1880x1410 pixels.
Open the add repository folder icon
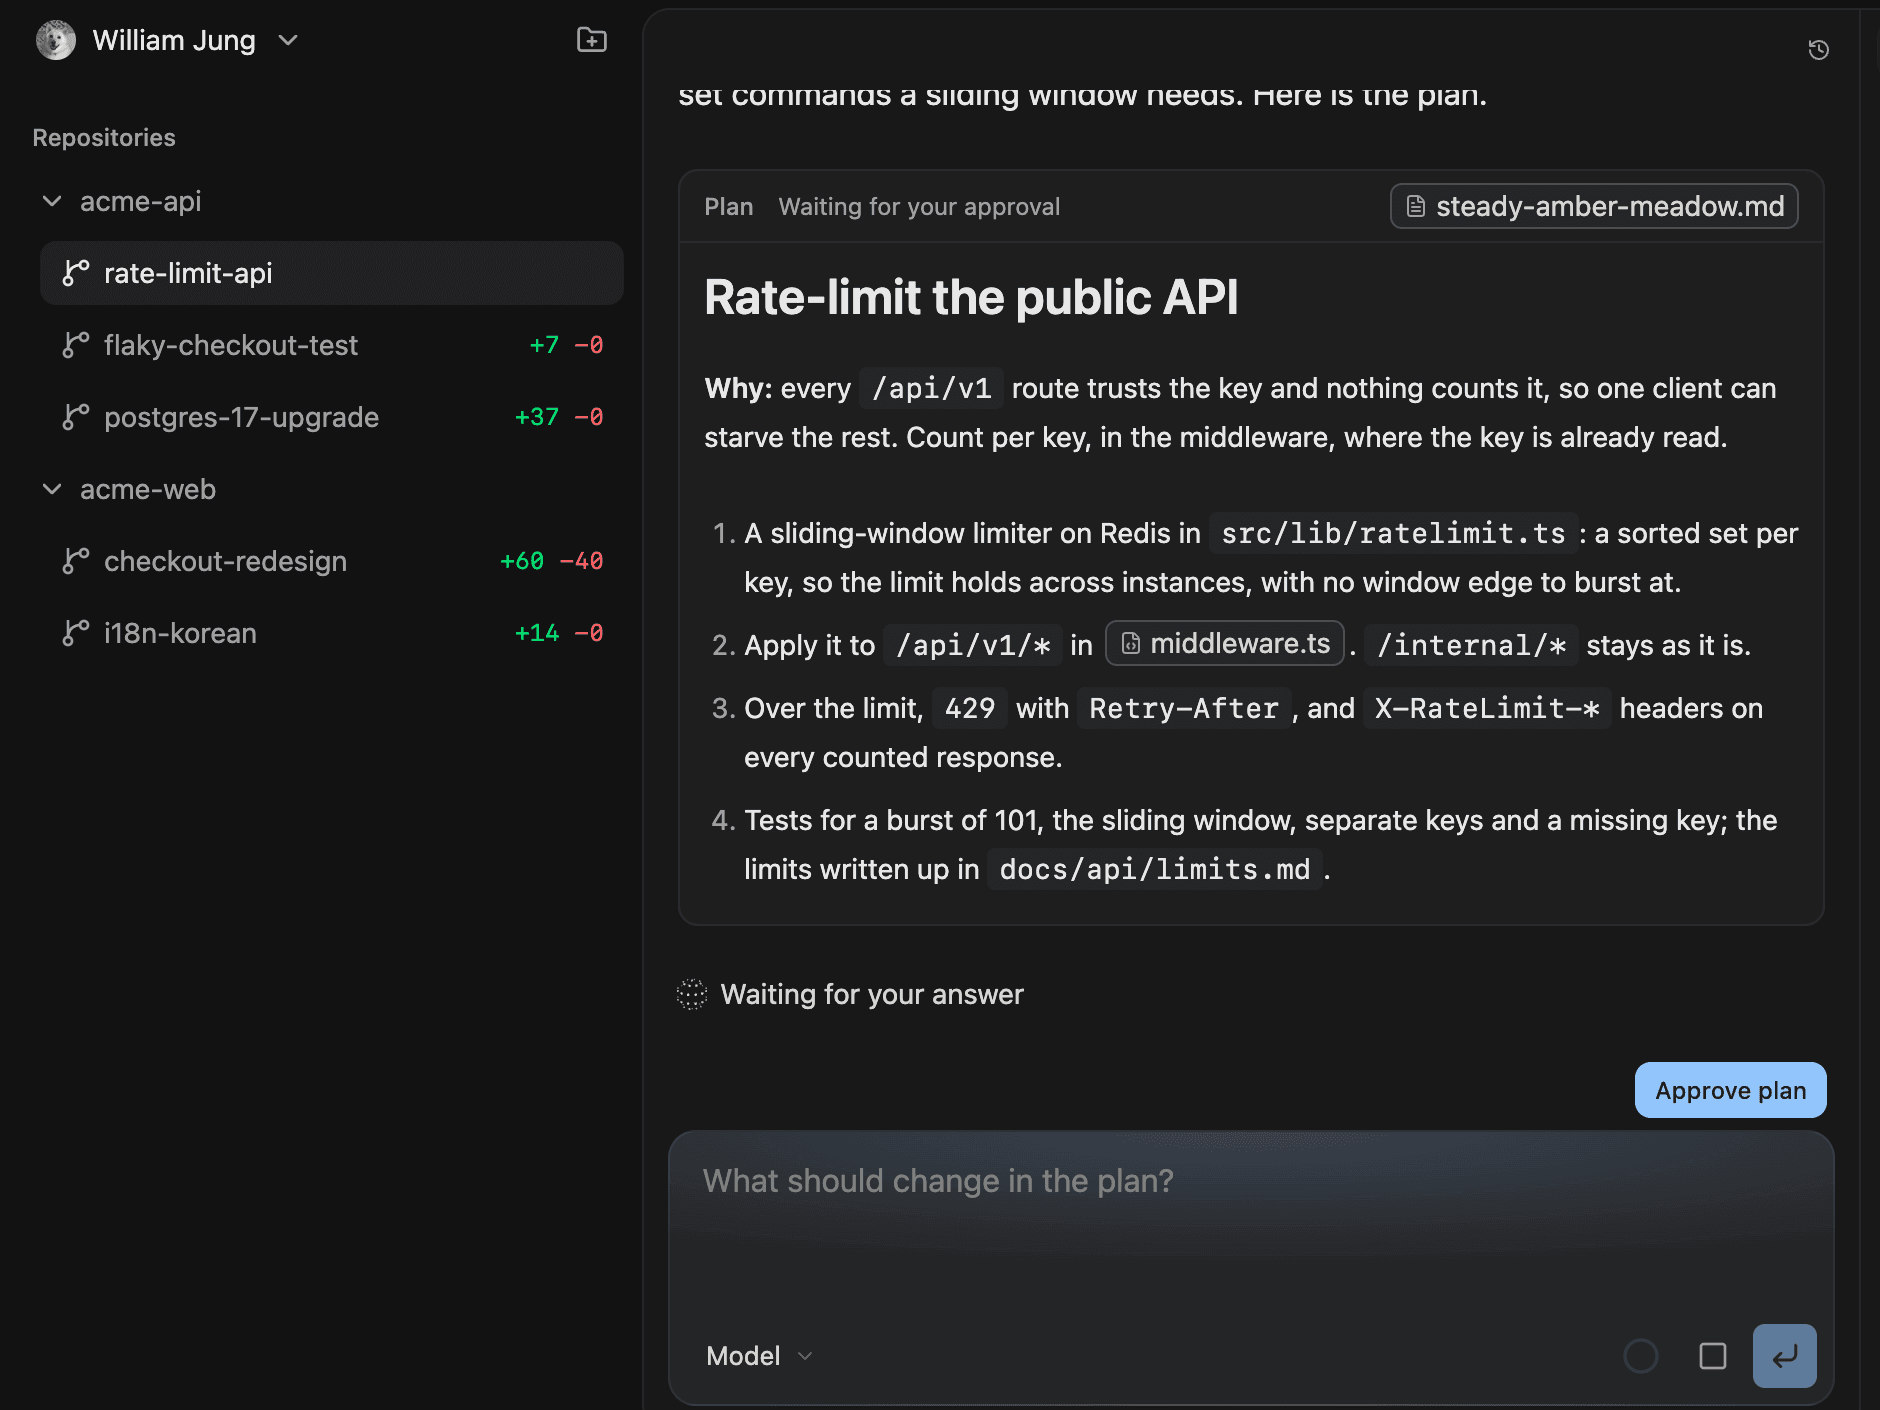(592, 40)
